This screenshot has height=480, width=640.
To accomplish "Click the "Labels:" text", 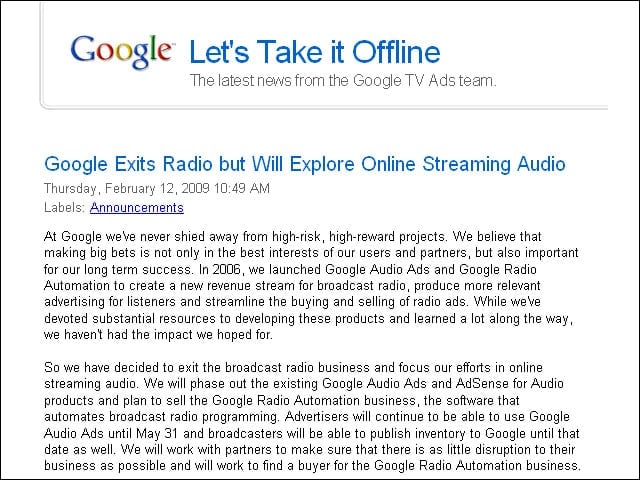I will point(64,207).
